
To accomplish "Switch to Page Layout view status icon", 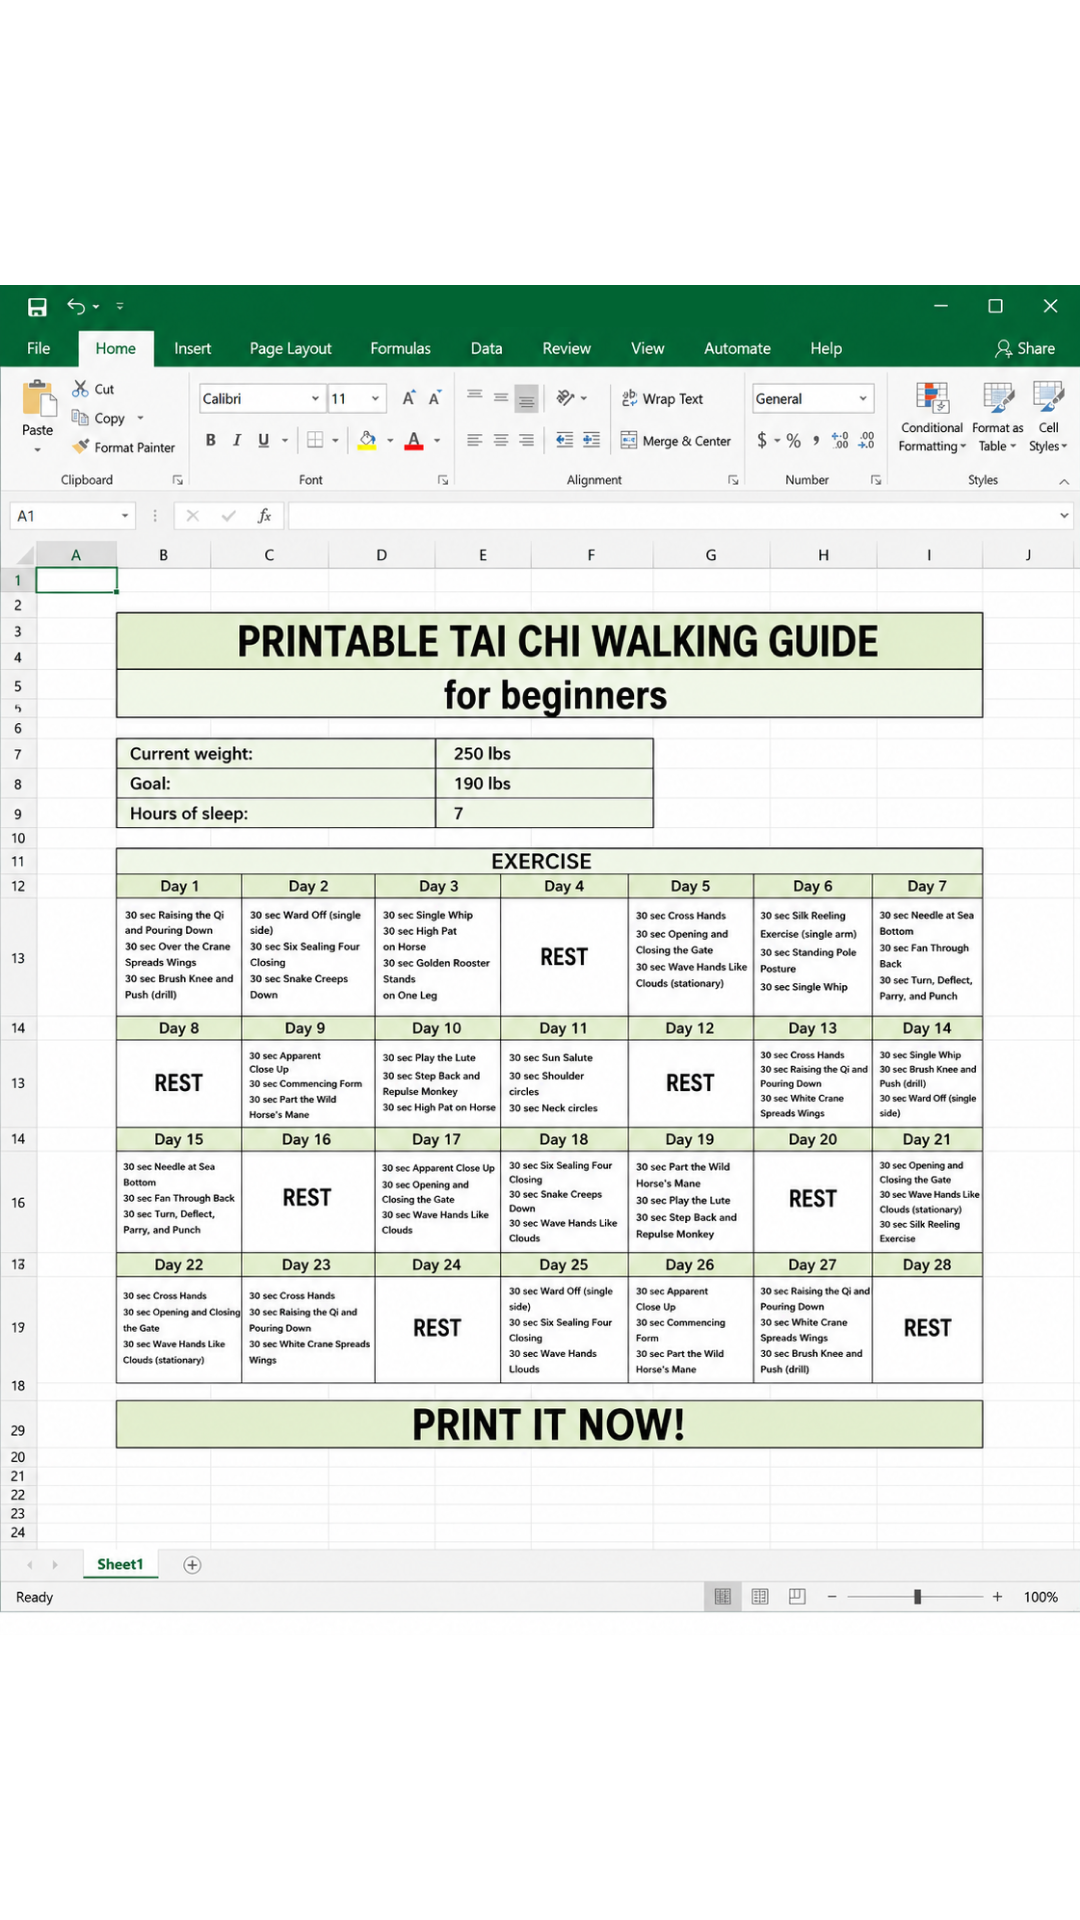I will (760, 1597).
